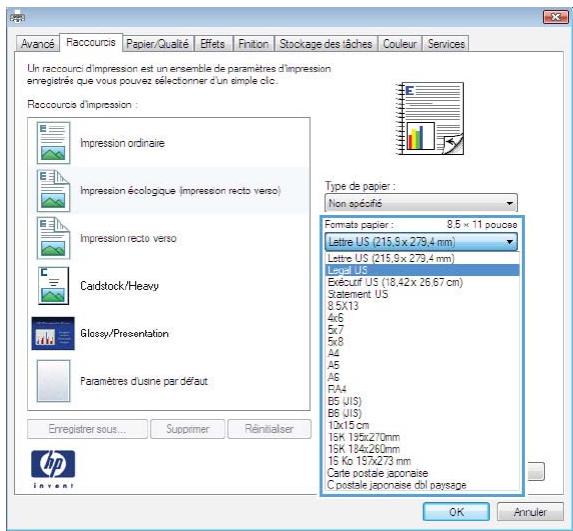The width and height of the screenshot is (573, 531).
Task: Switch to Stockage des tâches tab
Action: [326, 44]
